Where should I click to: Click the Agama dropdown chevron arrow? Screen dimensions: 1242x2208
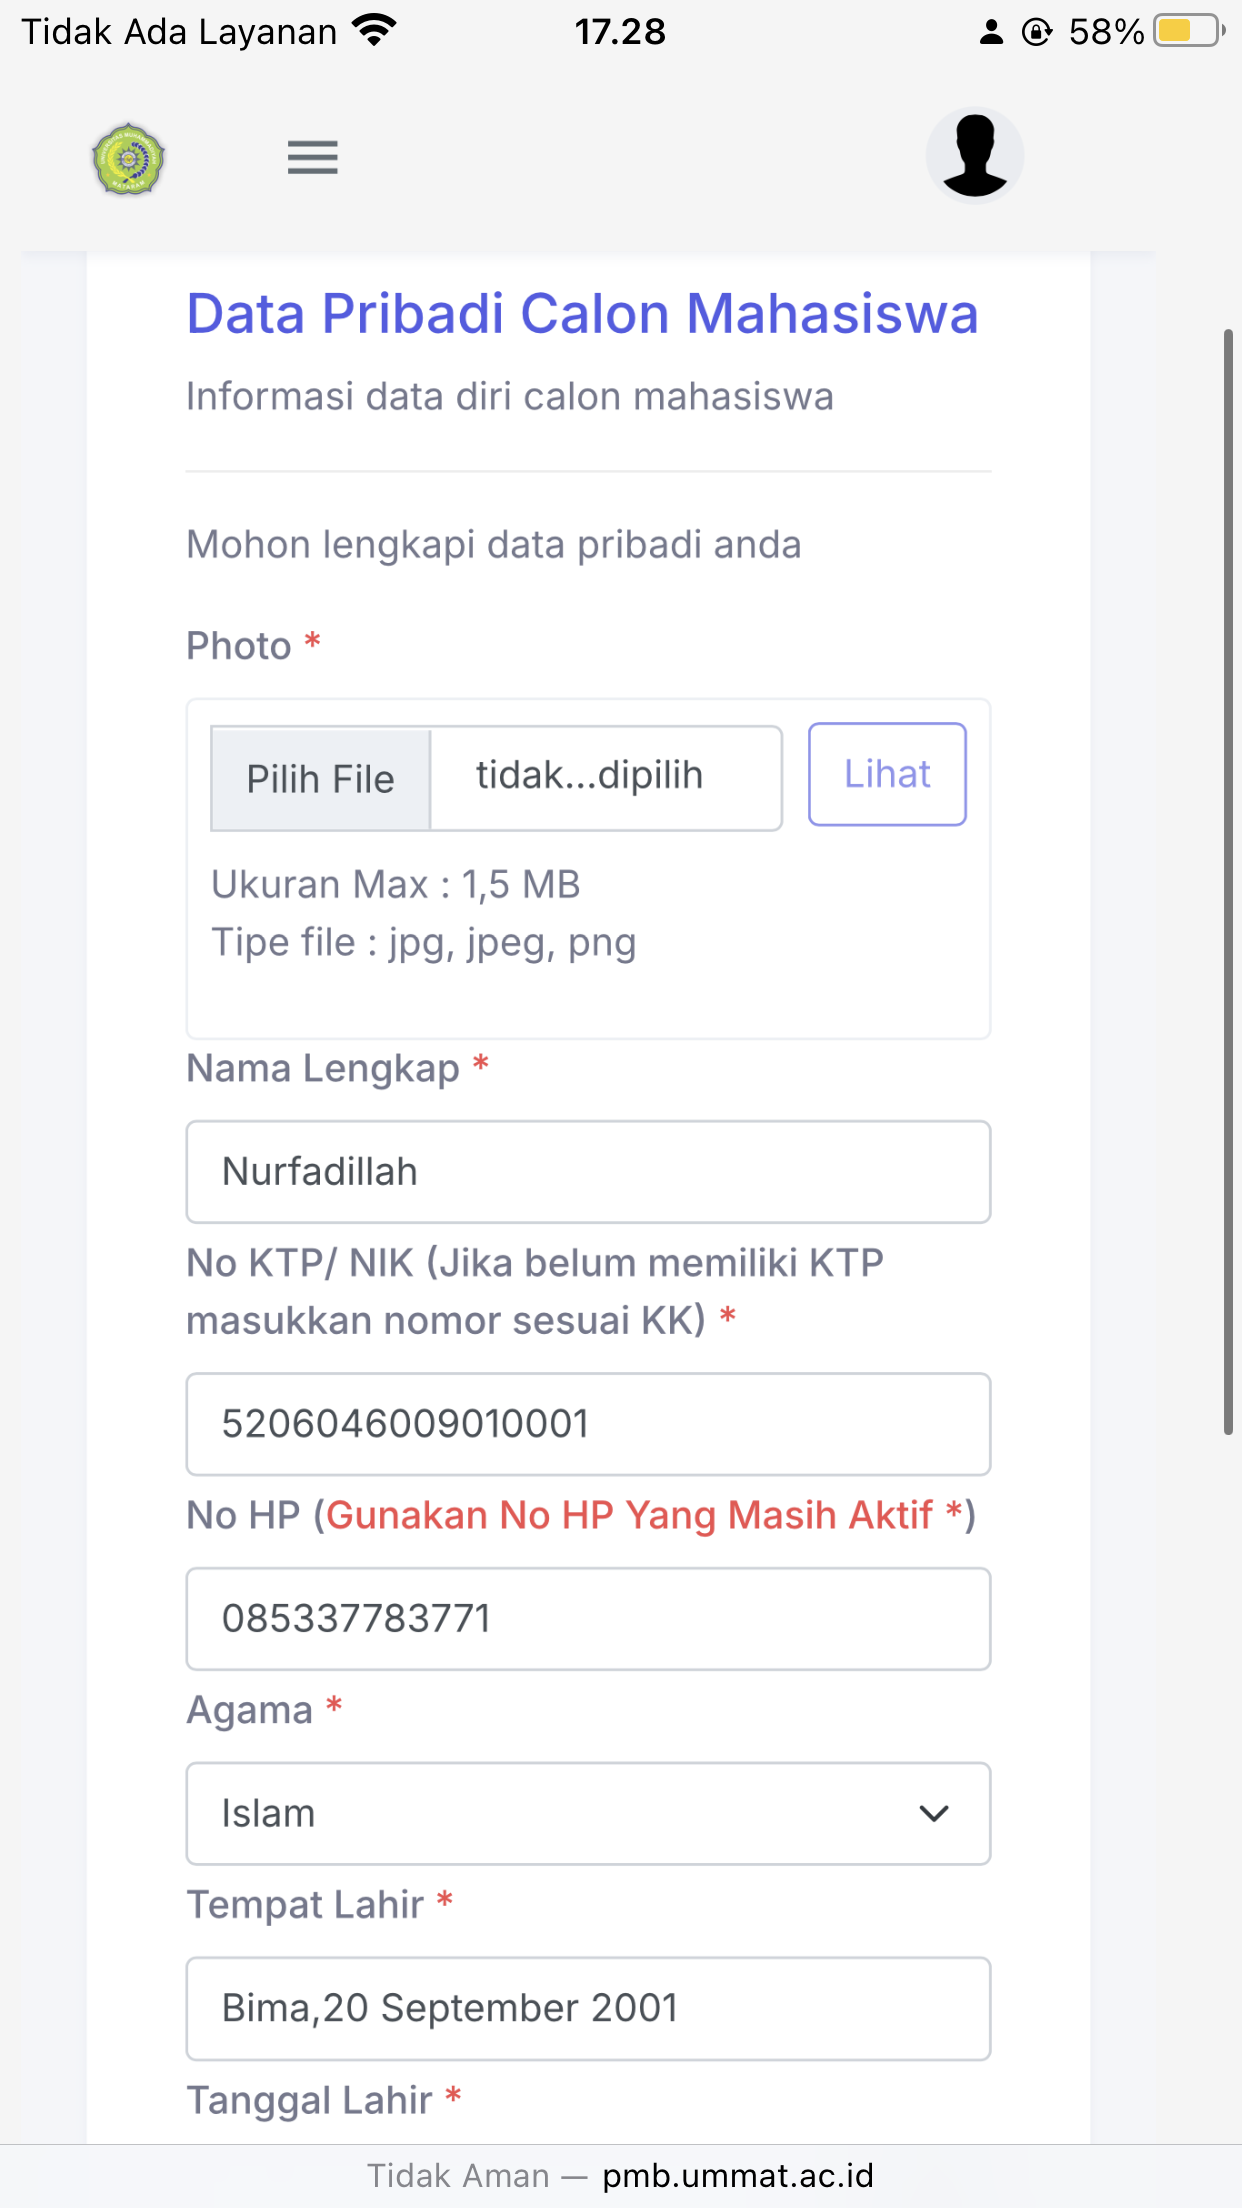coord(933,1813)
